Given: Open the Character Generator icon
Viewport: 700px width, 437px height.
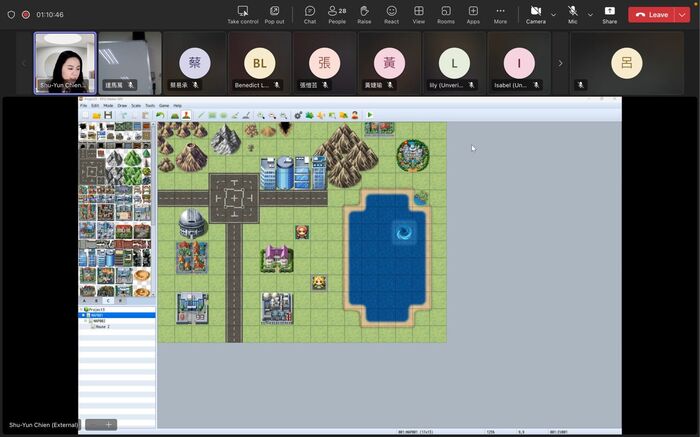Looking at the screenshot, I should (355, 115).
